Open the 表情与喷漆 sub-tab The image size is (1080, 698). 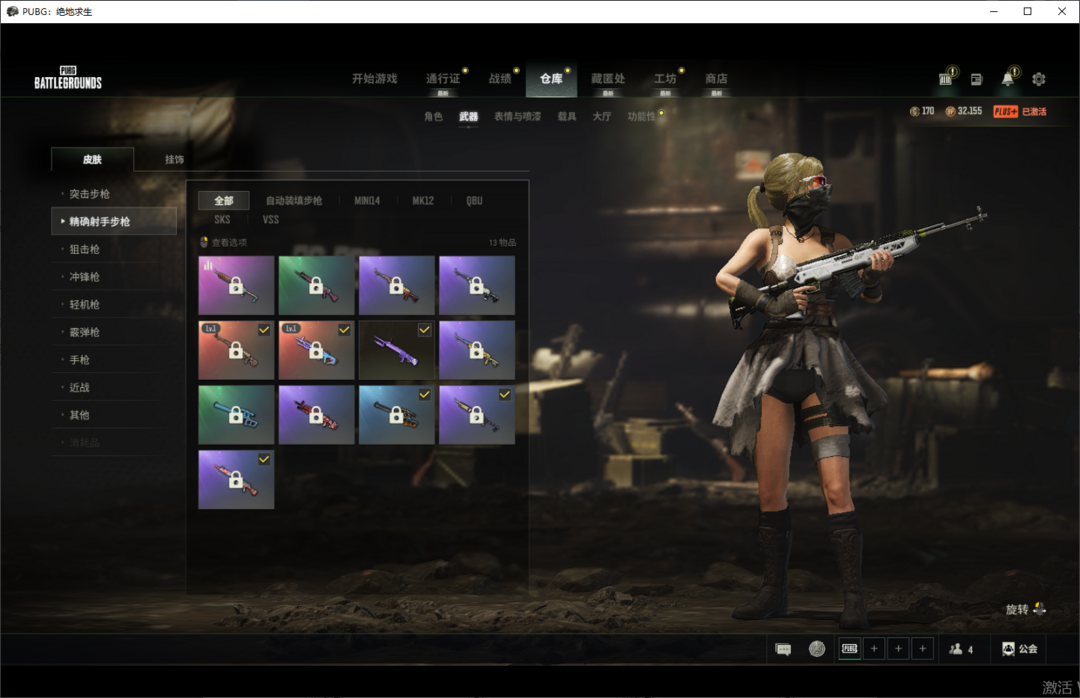tap(517, 116)
